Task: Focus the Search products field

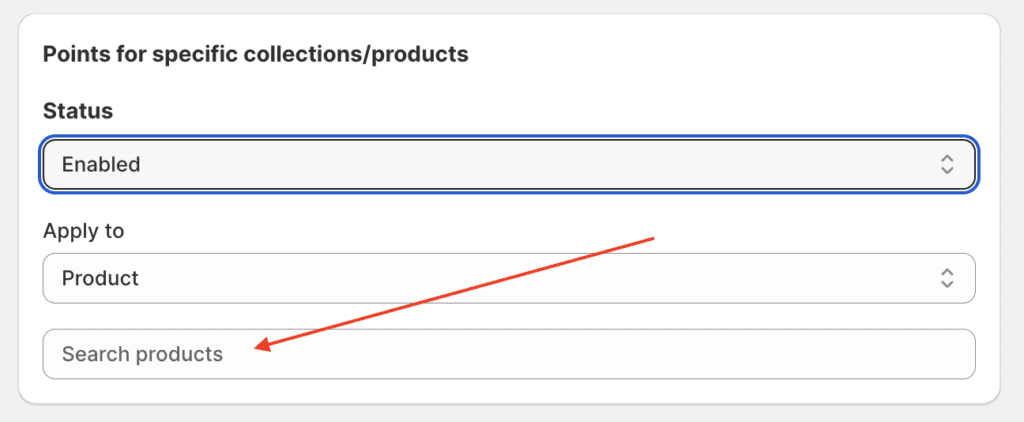Action: coord(508,354)
